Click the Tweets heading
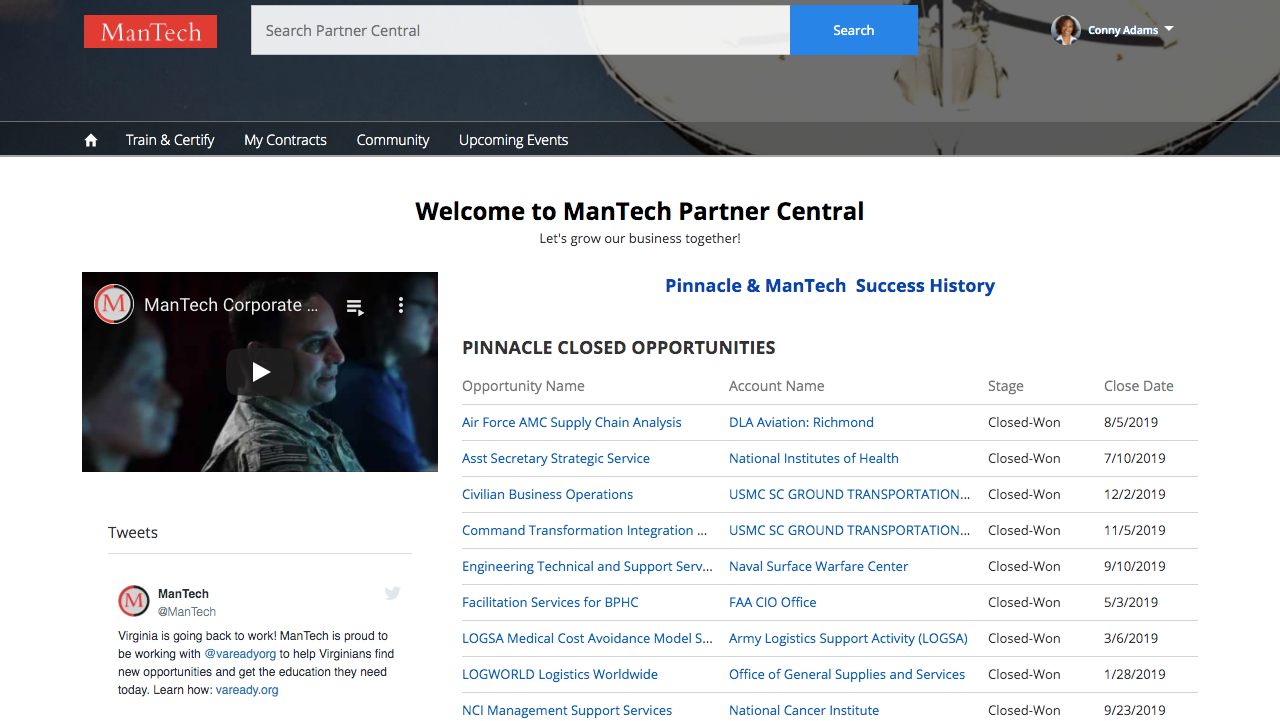 pyautogui.click(x=133, y=532)
